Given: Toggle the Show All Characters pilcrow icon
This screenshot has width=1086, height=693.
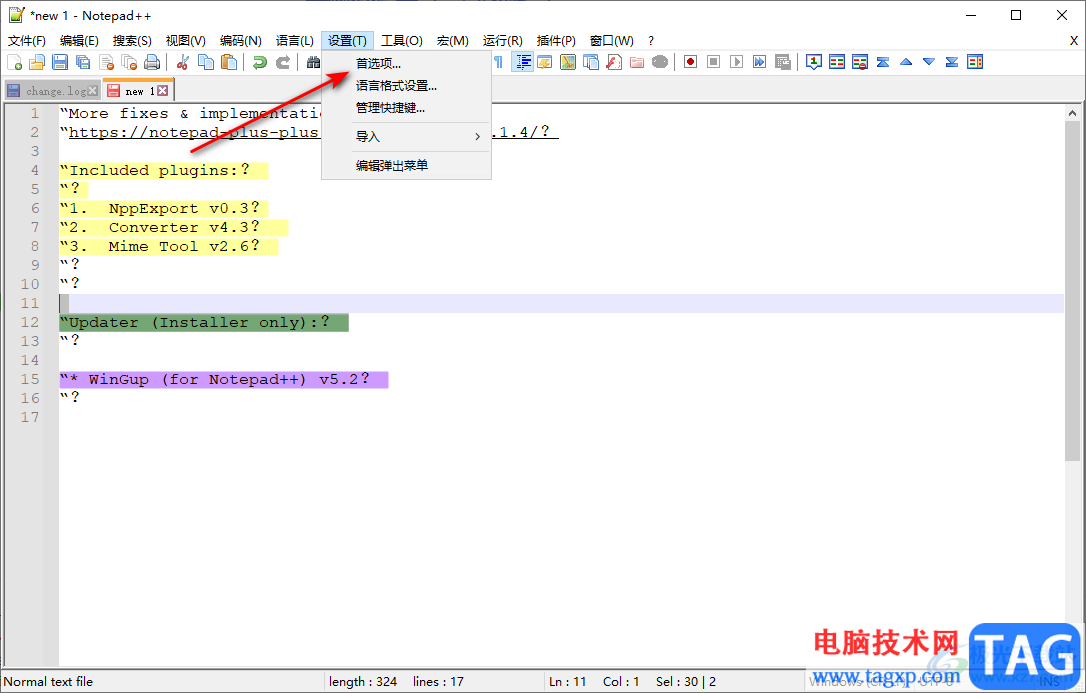Looking at the screenshot, I should (499, 62).
